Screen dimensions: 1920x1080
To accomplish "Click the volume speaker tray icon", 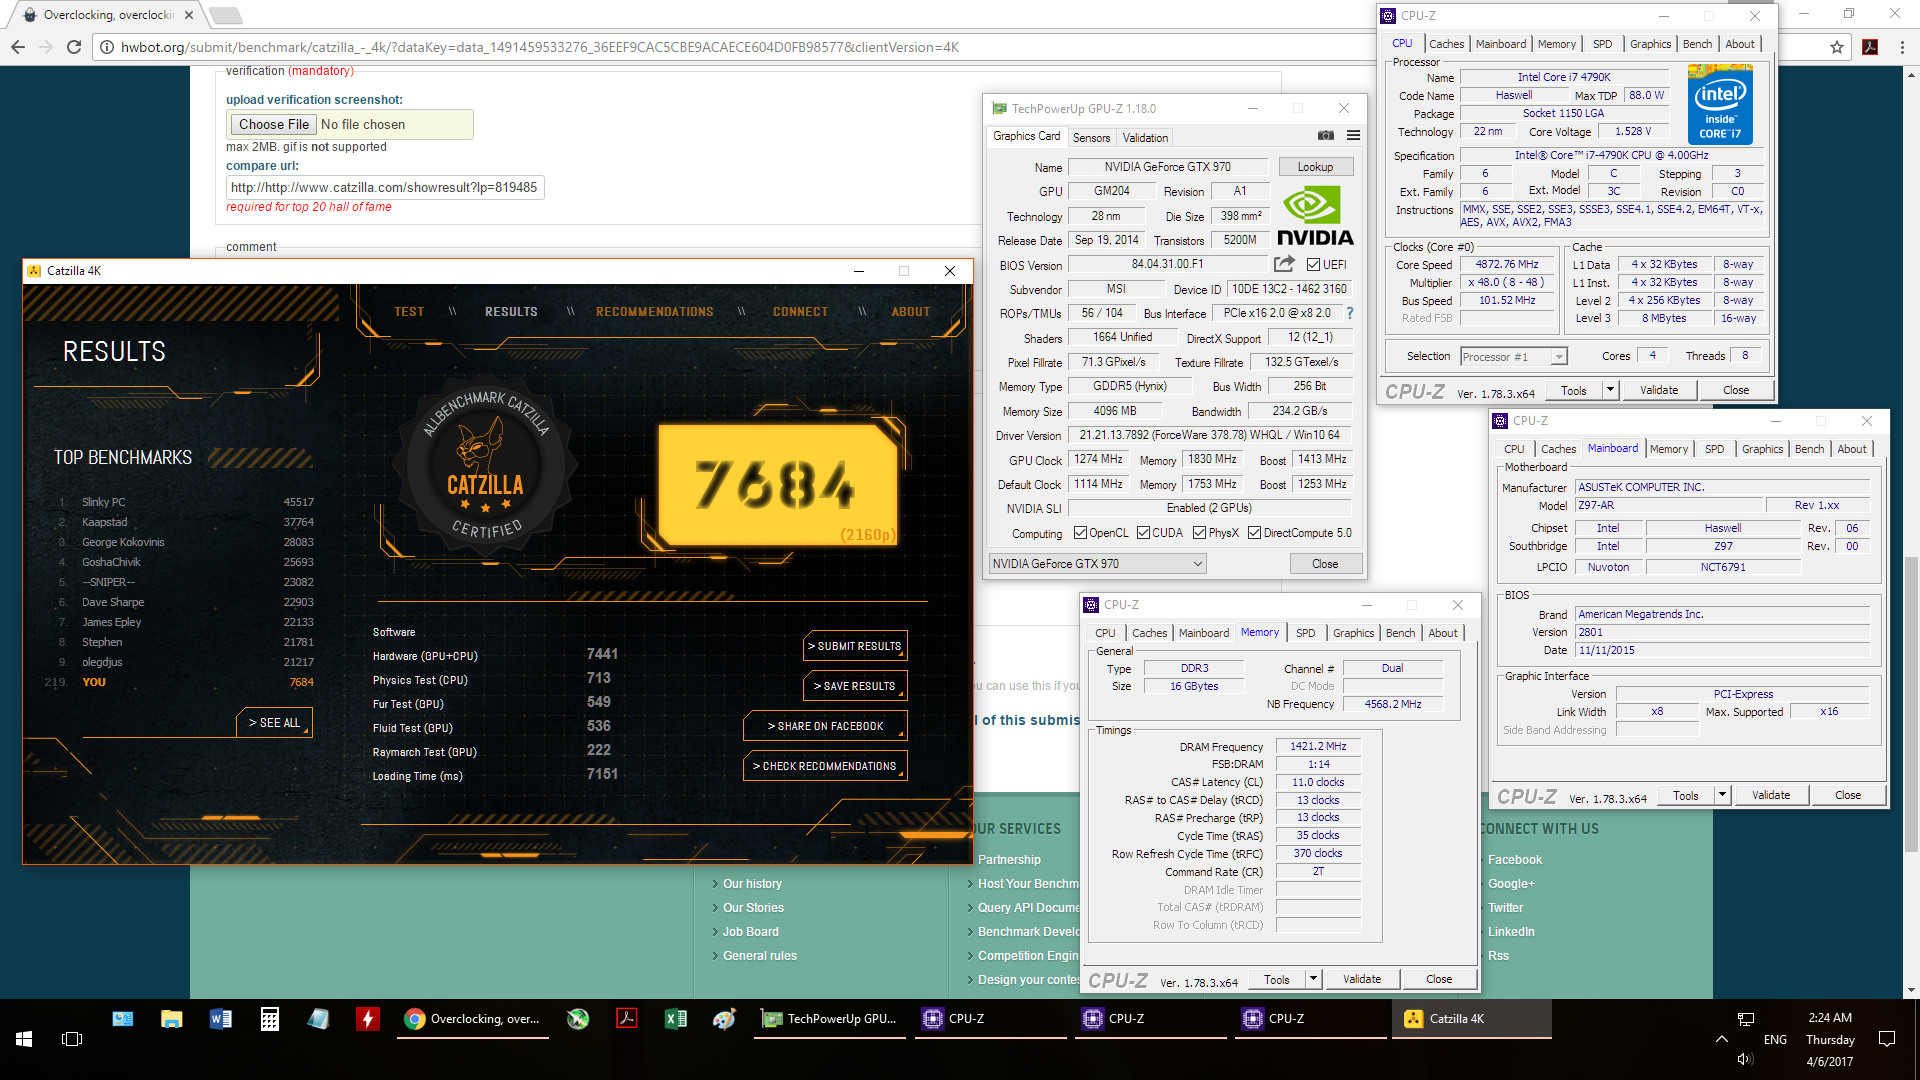I will pos(1745,1059).
